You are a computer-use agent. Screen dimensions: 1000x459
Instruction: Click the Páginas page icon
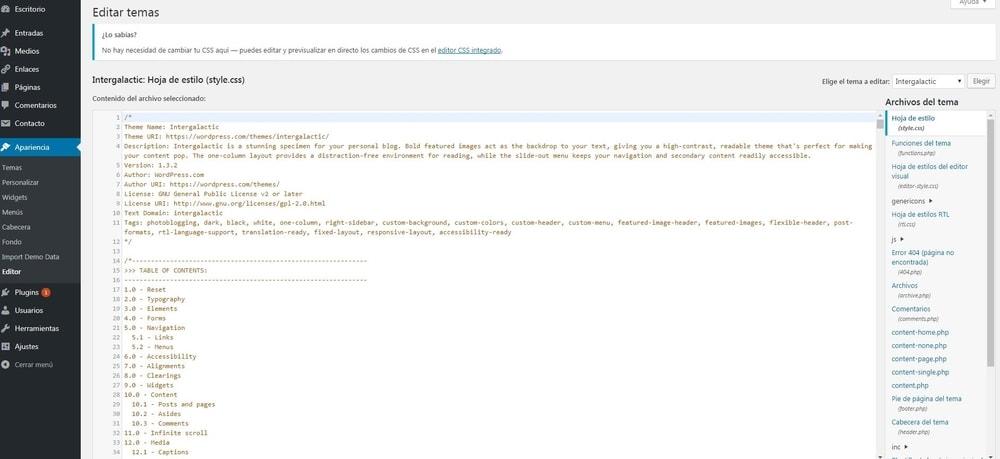tap(6, 87)
